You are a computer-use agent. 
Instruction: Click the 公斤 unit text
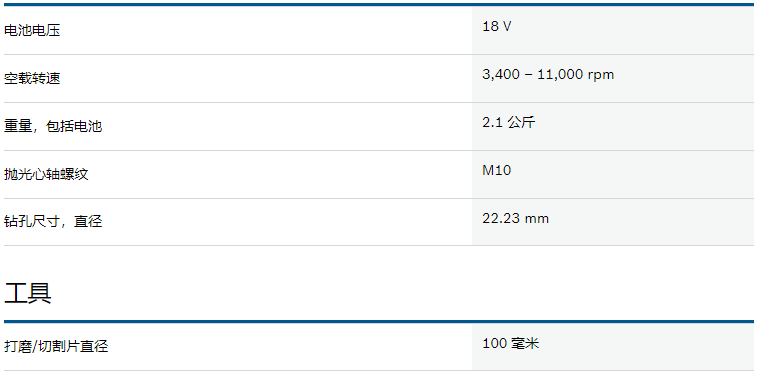521,122
